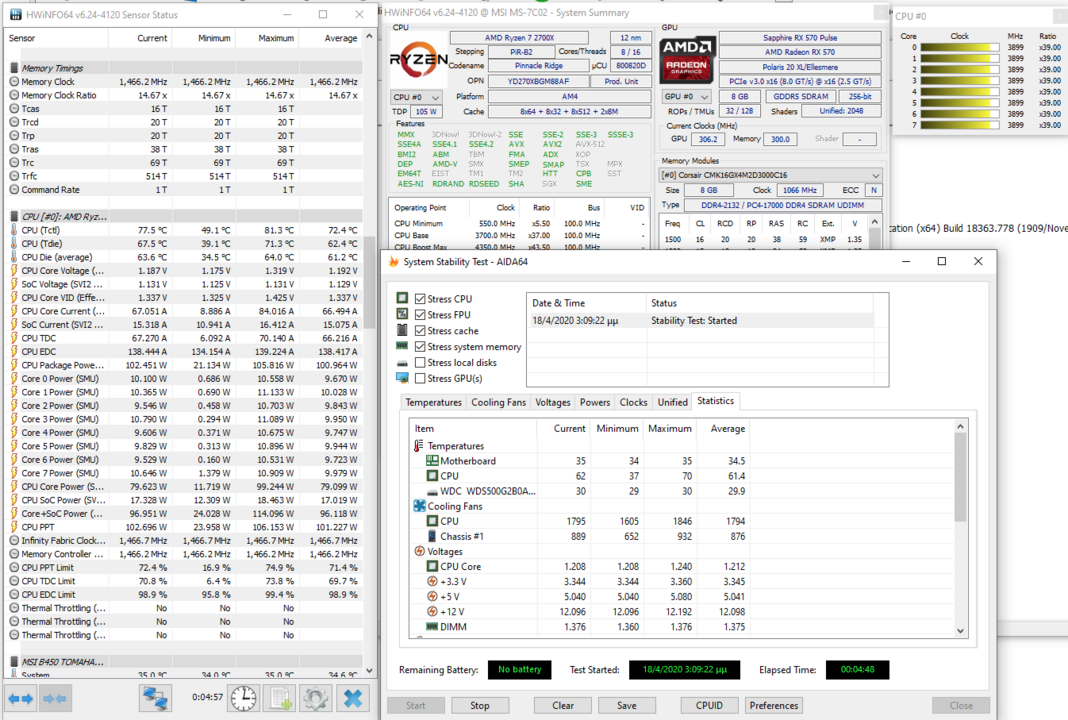Select the CPU Core Voltage sensor row

click(x=184, y=270)
